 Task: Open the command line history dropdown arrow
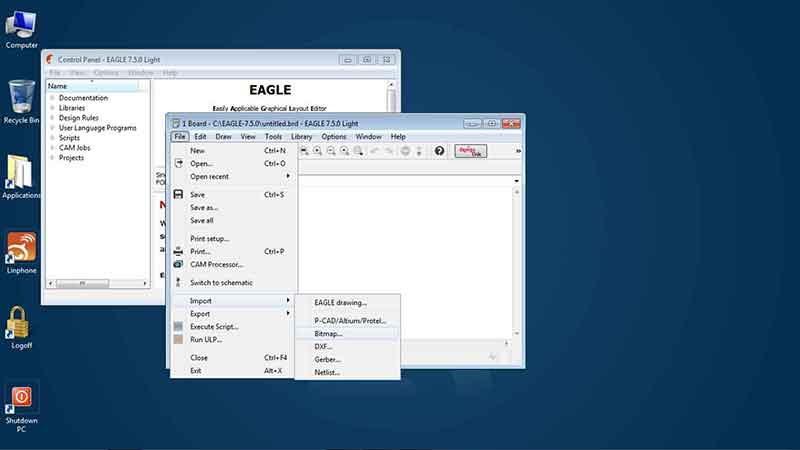pos(516,181)
